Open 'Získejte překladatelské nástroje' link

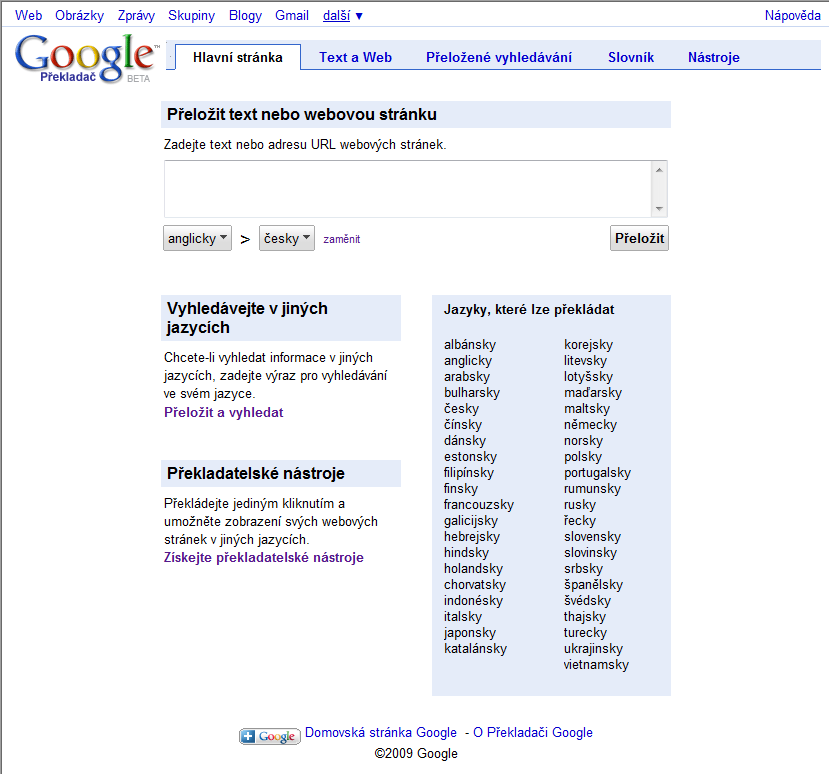[264, 557]
